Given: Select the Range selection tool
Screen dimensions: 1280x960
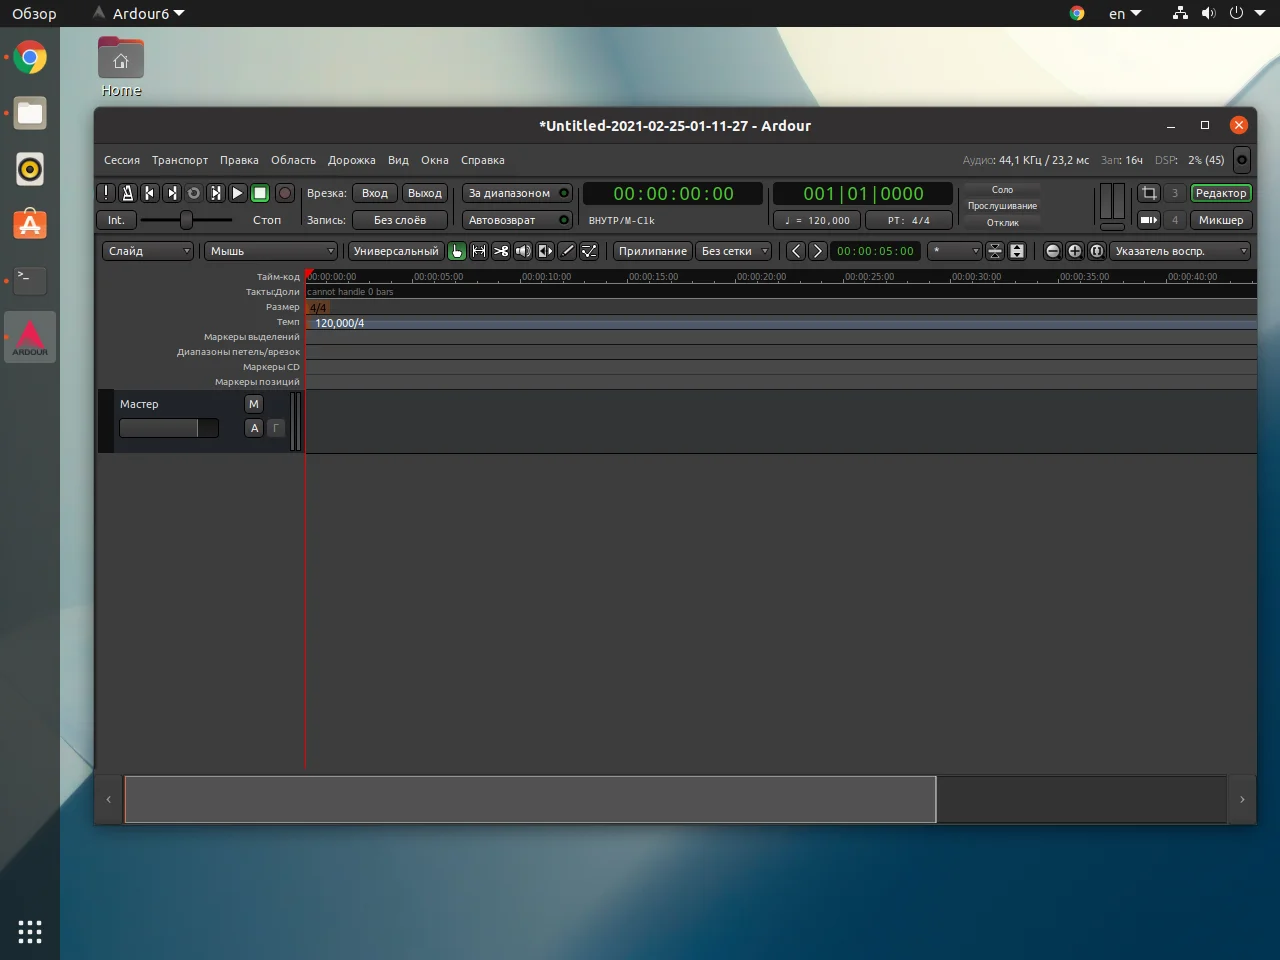Looking at the screenshot, I should [x=479, y=251].
